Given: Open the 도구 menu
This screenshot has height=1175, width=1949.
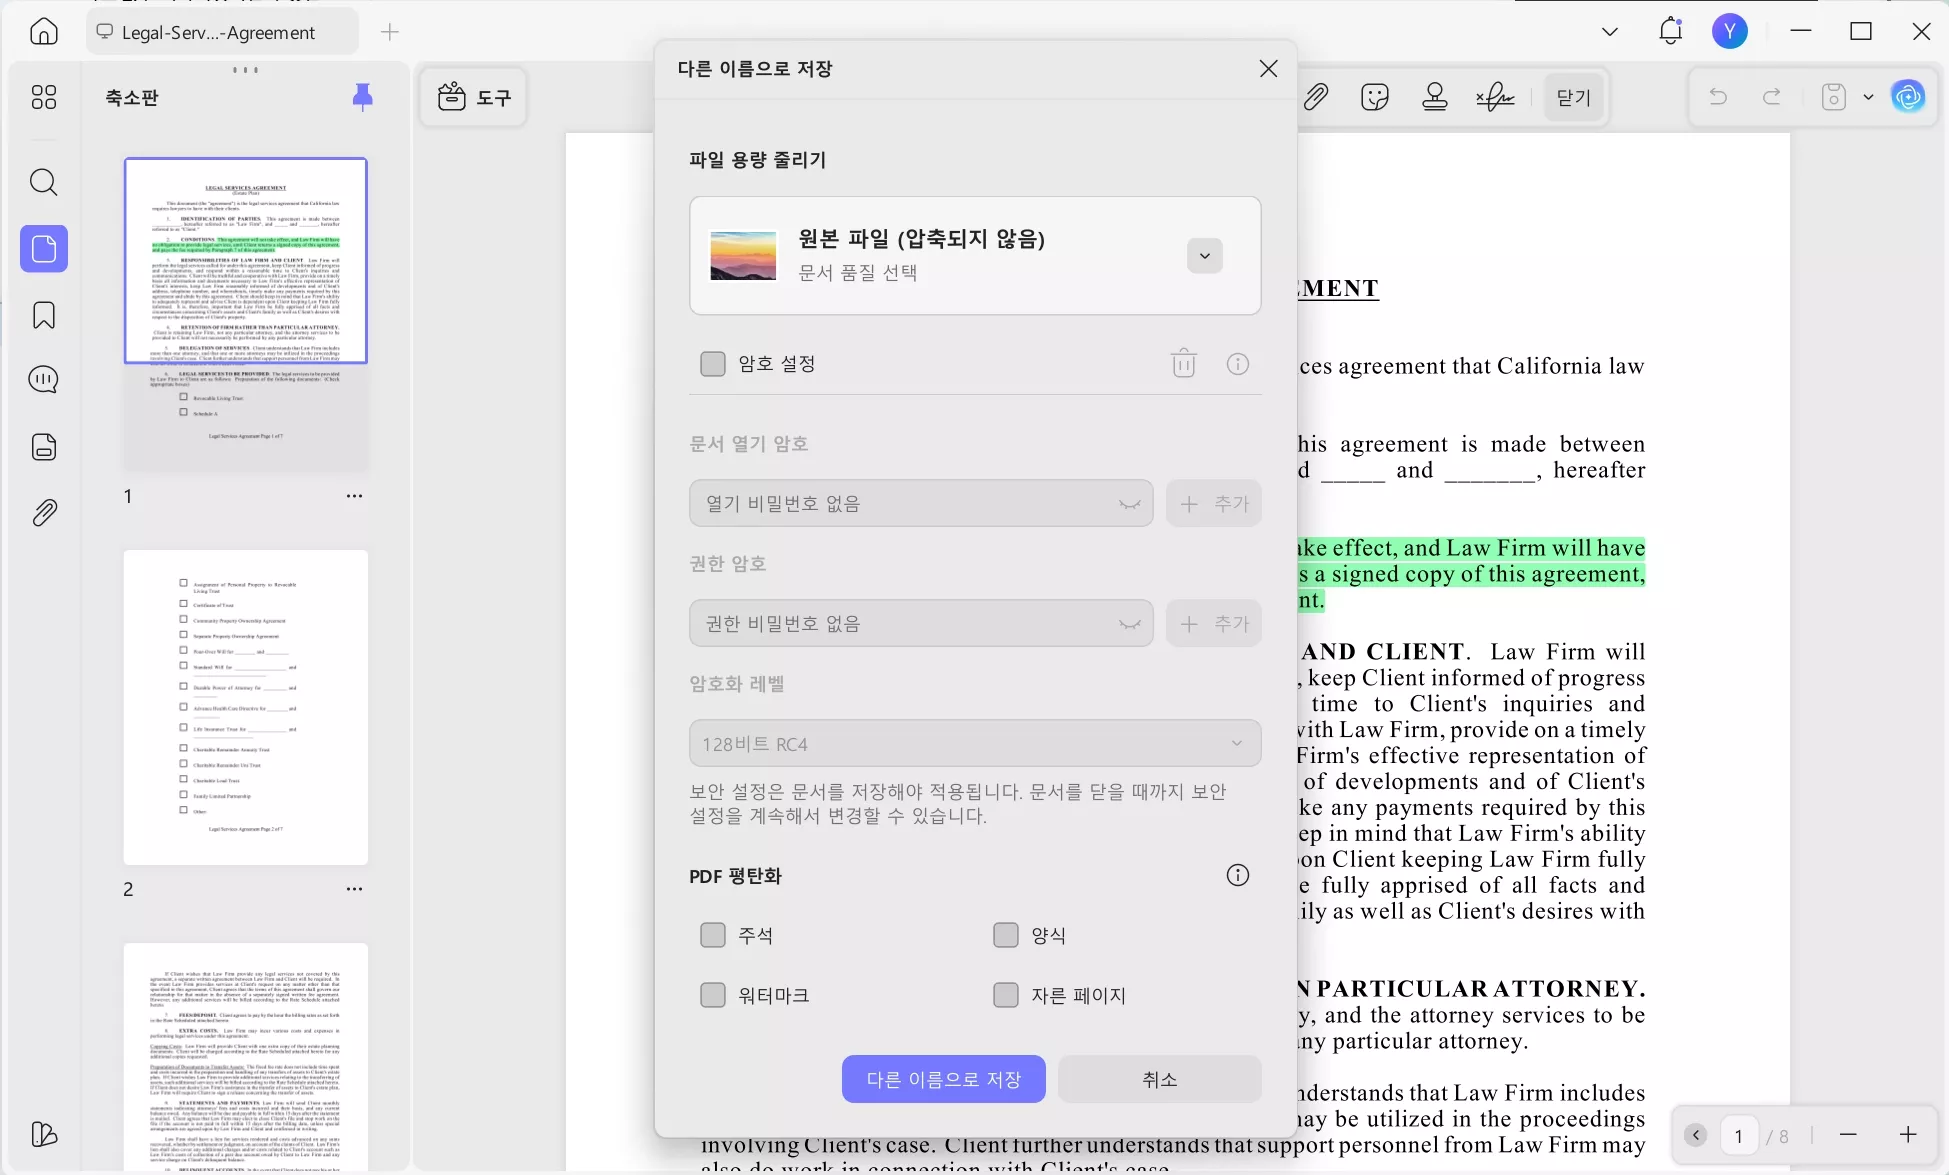Looking at the screenshot, I should [473, 97].
